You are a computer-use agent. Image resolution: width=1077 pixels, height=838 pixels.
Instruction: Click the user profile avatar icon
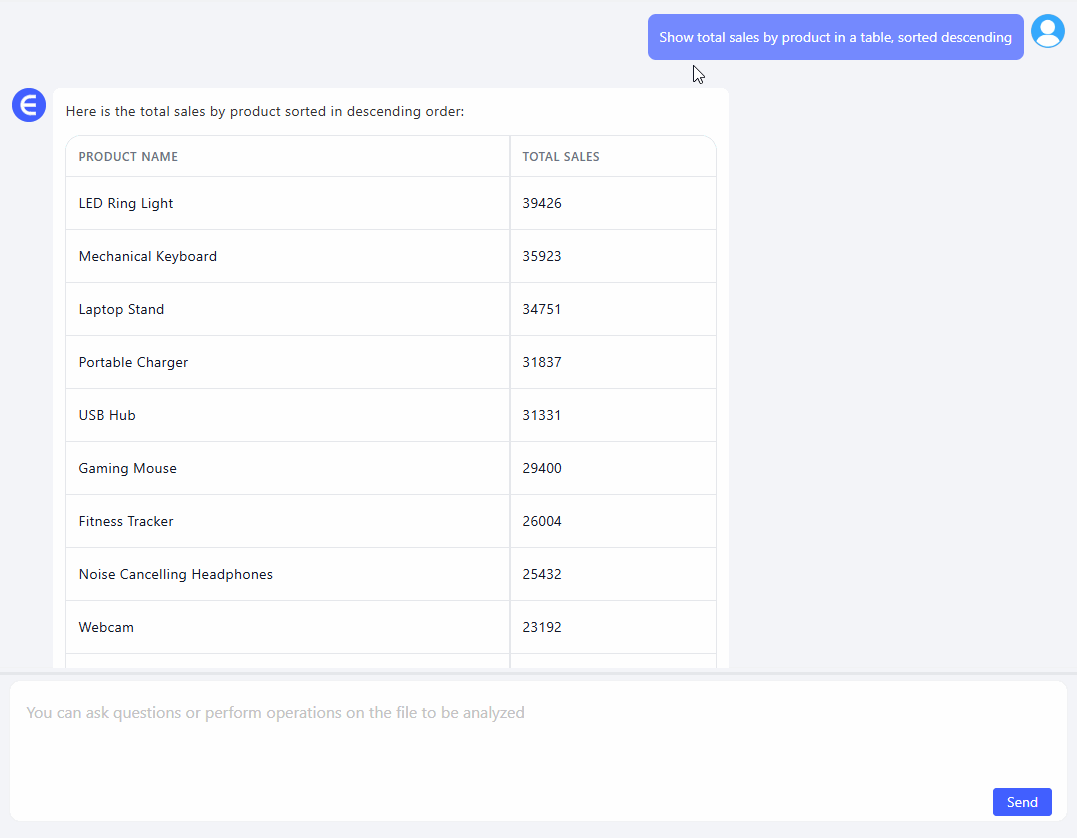[1047, 32]
